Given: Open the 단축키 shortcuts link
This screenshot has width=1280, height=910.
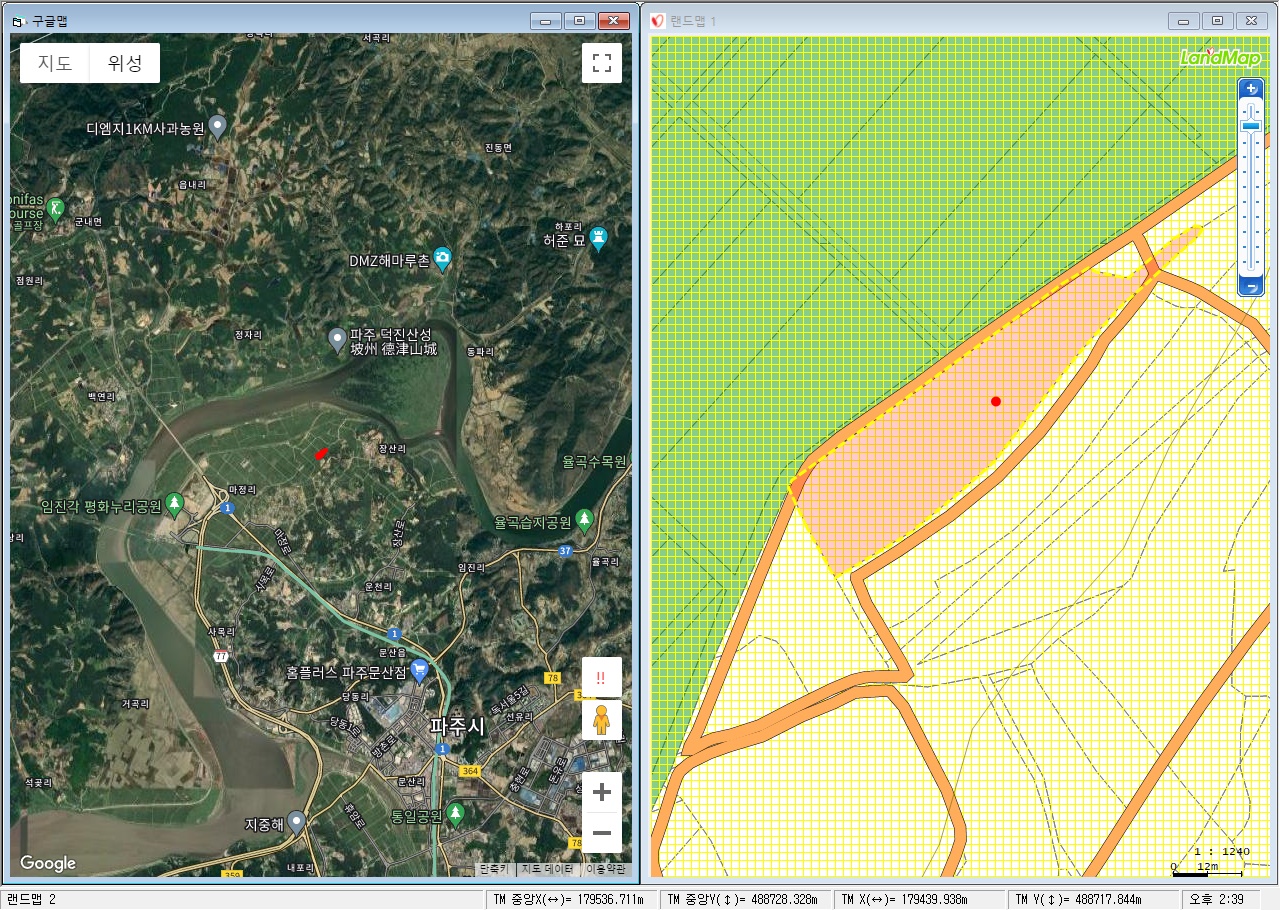Looking at the screenshot, I should pyautogui.click(x=494, y=869).
